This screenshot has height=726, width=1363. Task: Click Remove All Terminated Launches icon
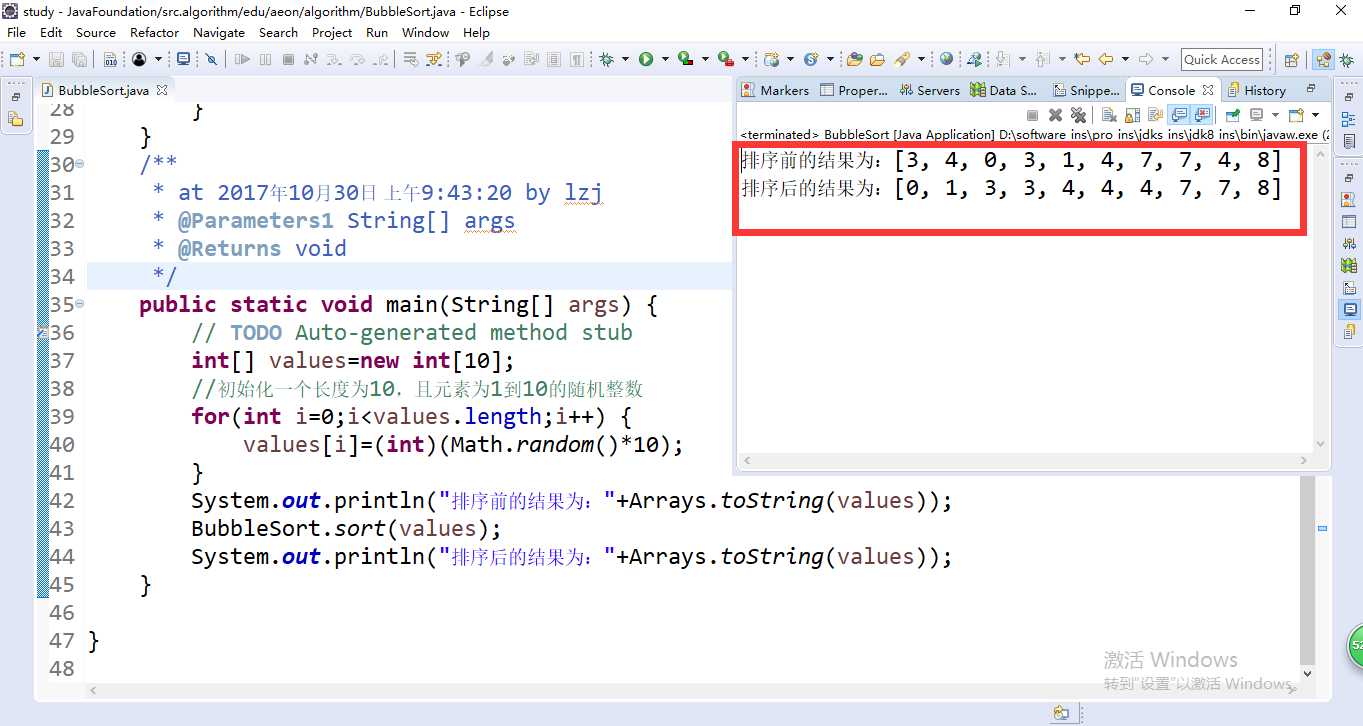click(1078, 114)
